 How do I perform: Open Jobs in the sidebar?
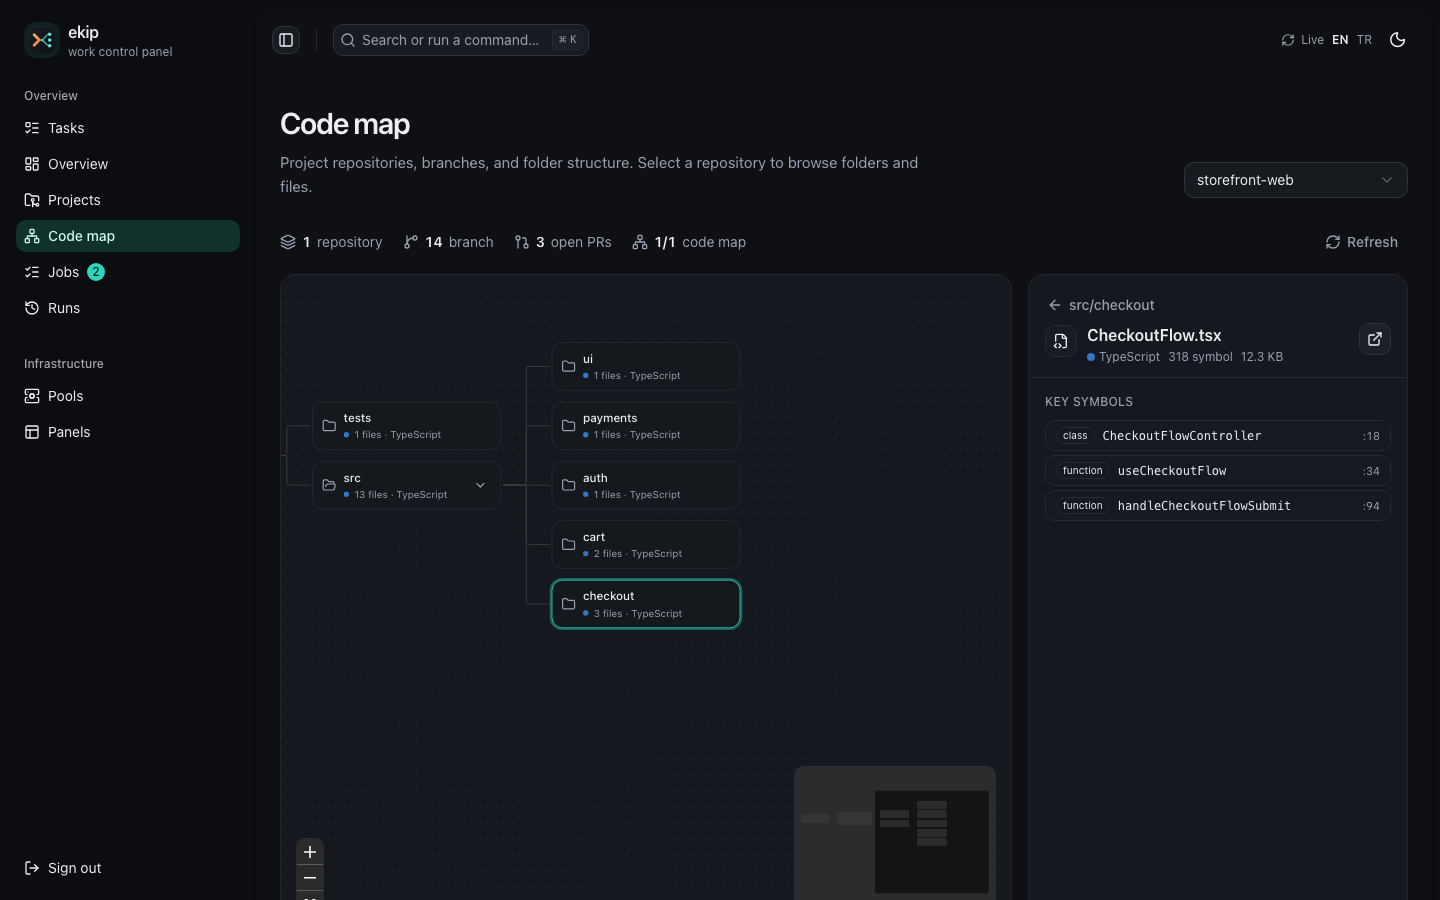coord(128,272)
